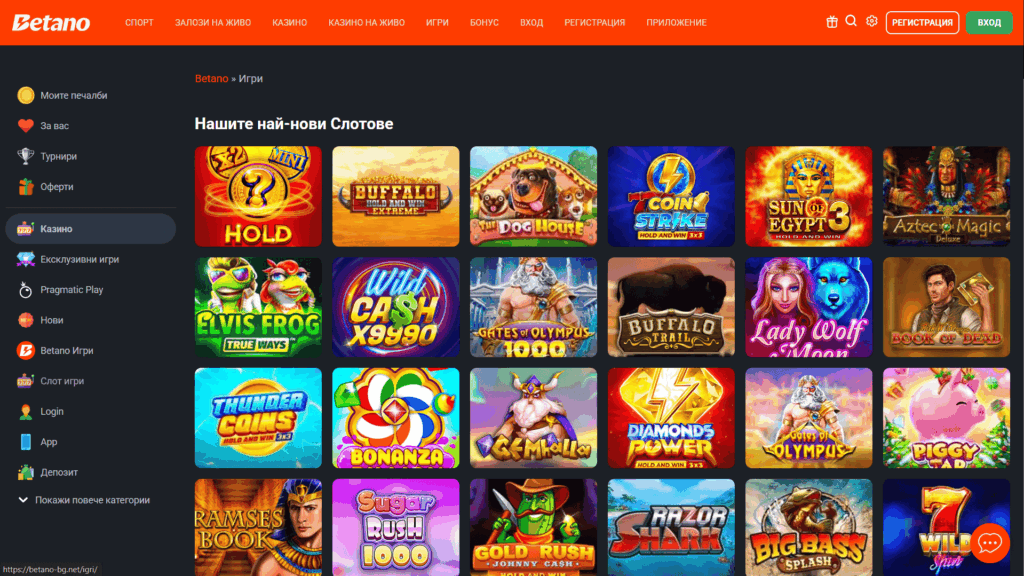Click the coin icon beside Моите печалби

click(x=25, y=95)
